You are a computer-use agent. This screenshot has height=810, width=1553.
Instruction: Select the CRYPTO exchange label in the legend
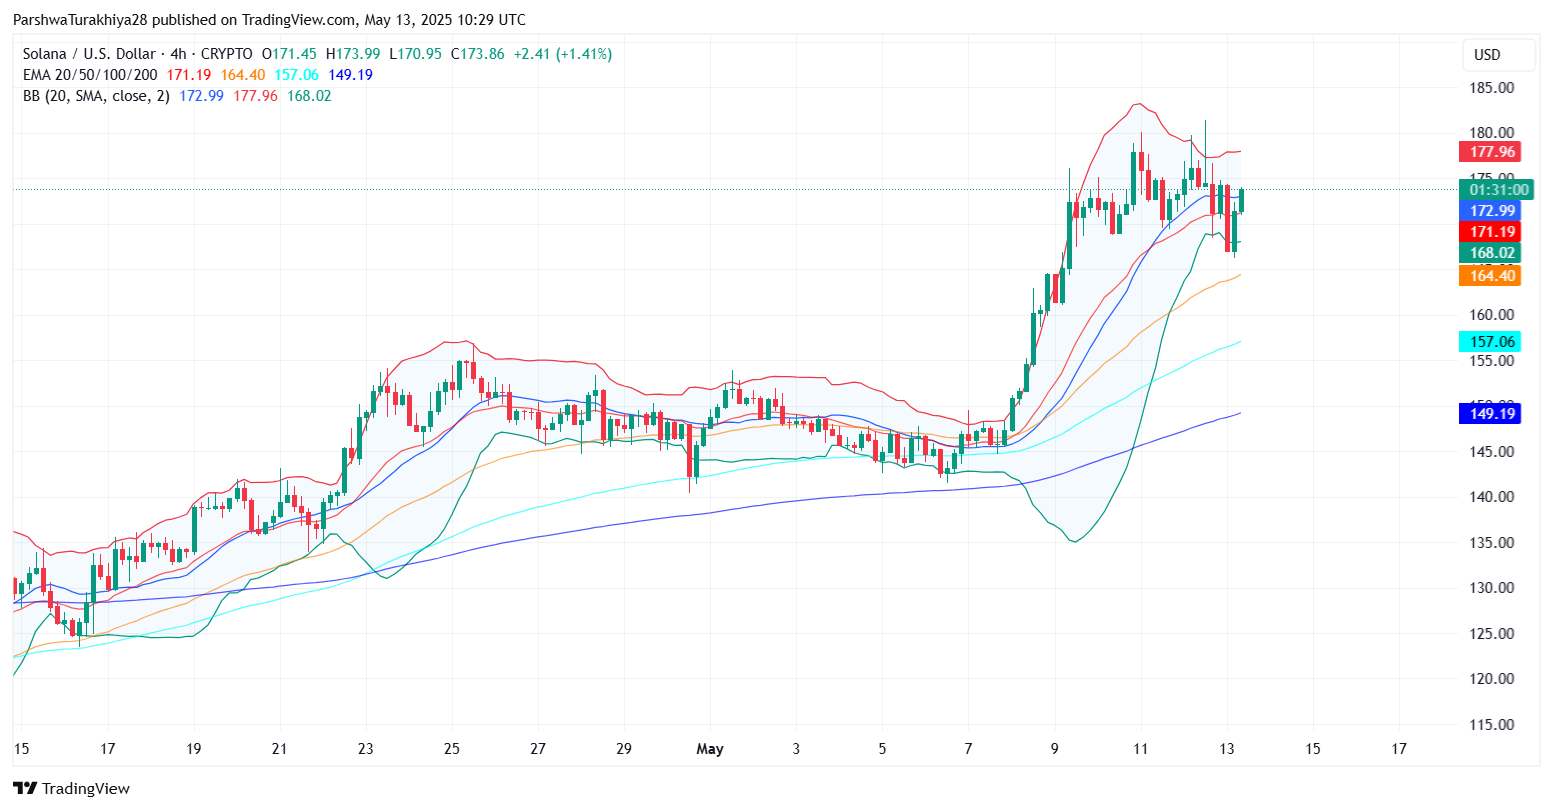(229, 54)
